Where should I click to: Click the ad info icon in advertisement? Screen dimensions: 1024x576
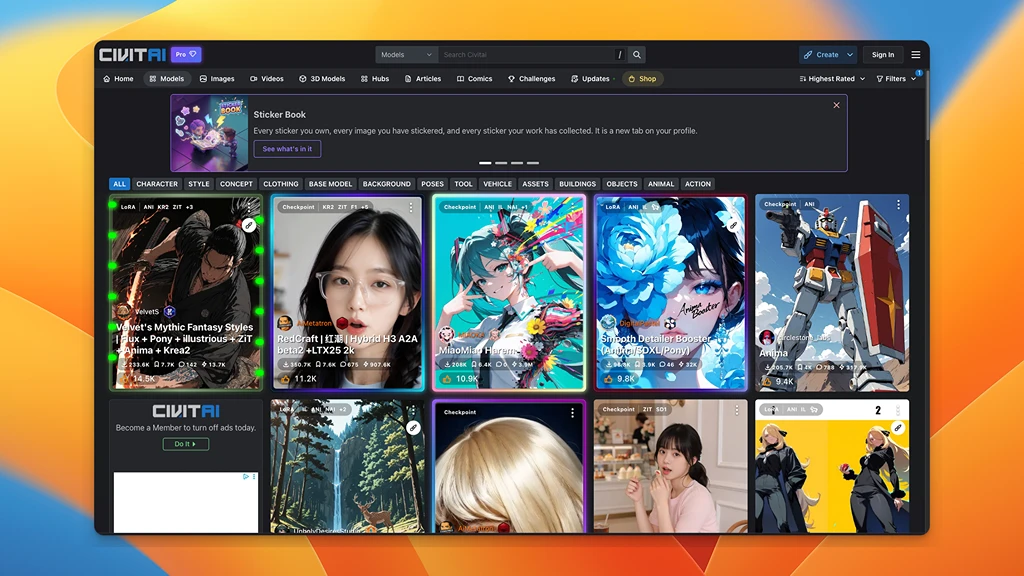pyautogui.click(x=246, y=477)
